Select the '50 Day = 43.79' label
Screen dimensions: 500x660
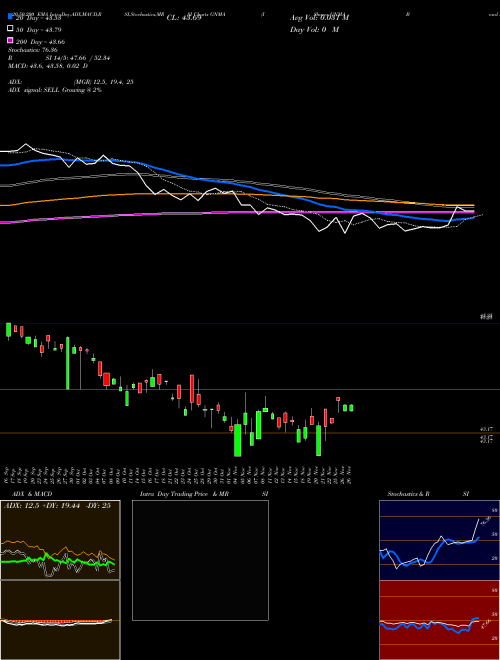coord(39,30)
